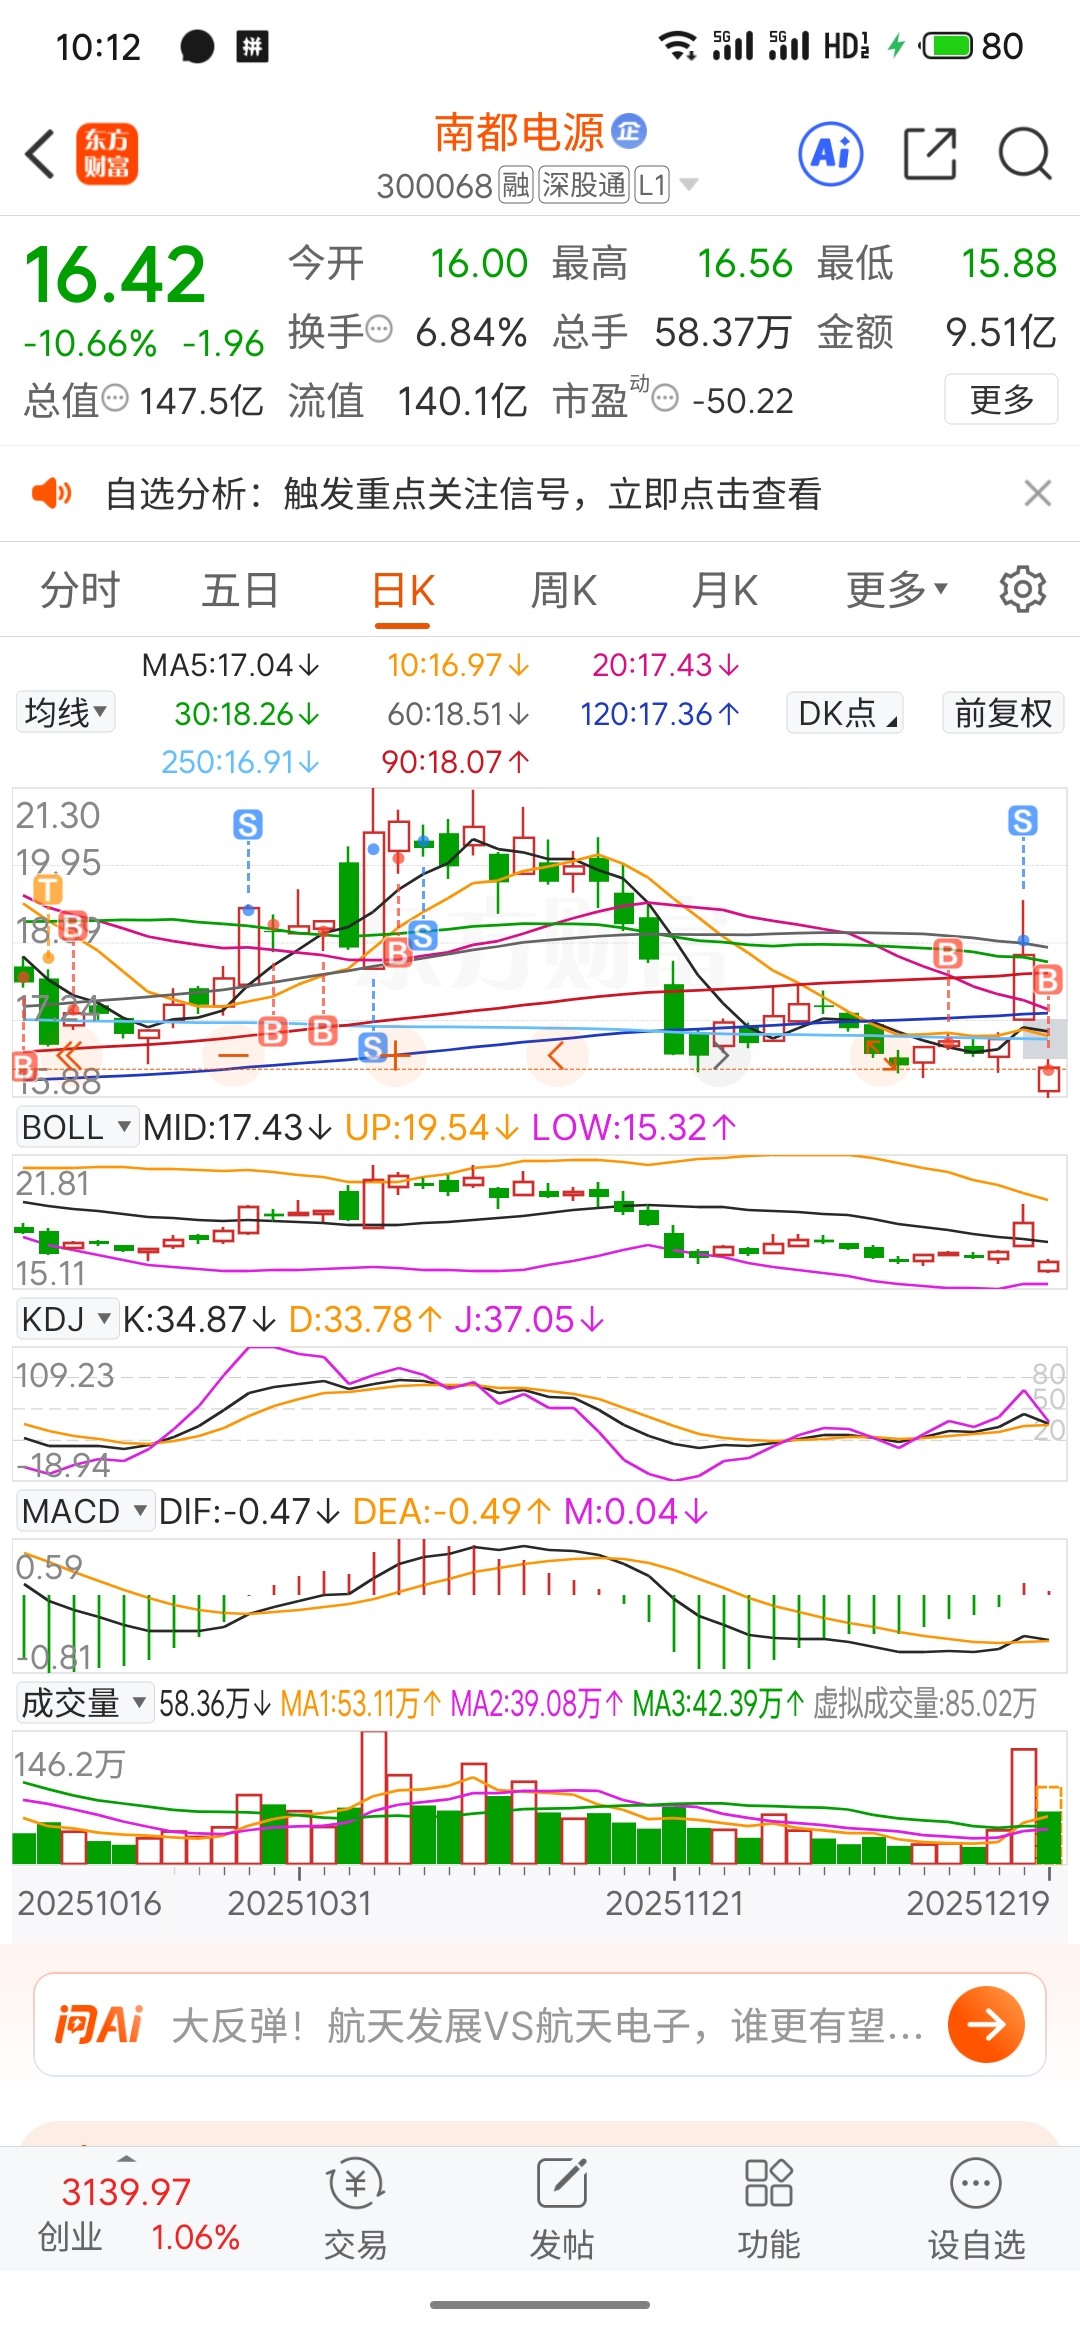Tap the double left arrow pattern icon on chart
1080x2340 pixels.
69,1055
